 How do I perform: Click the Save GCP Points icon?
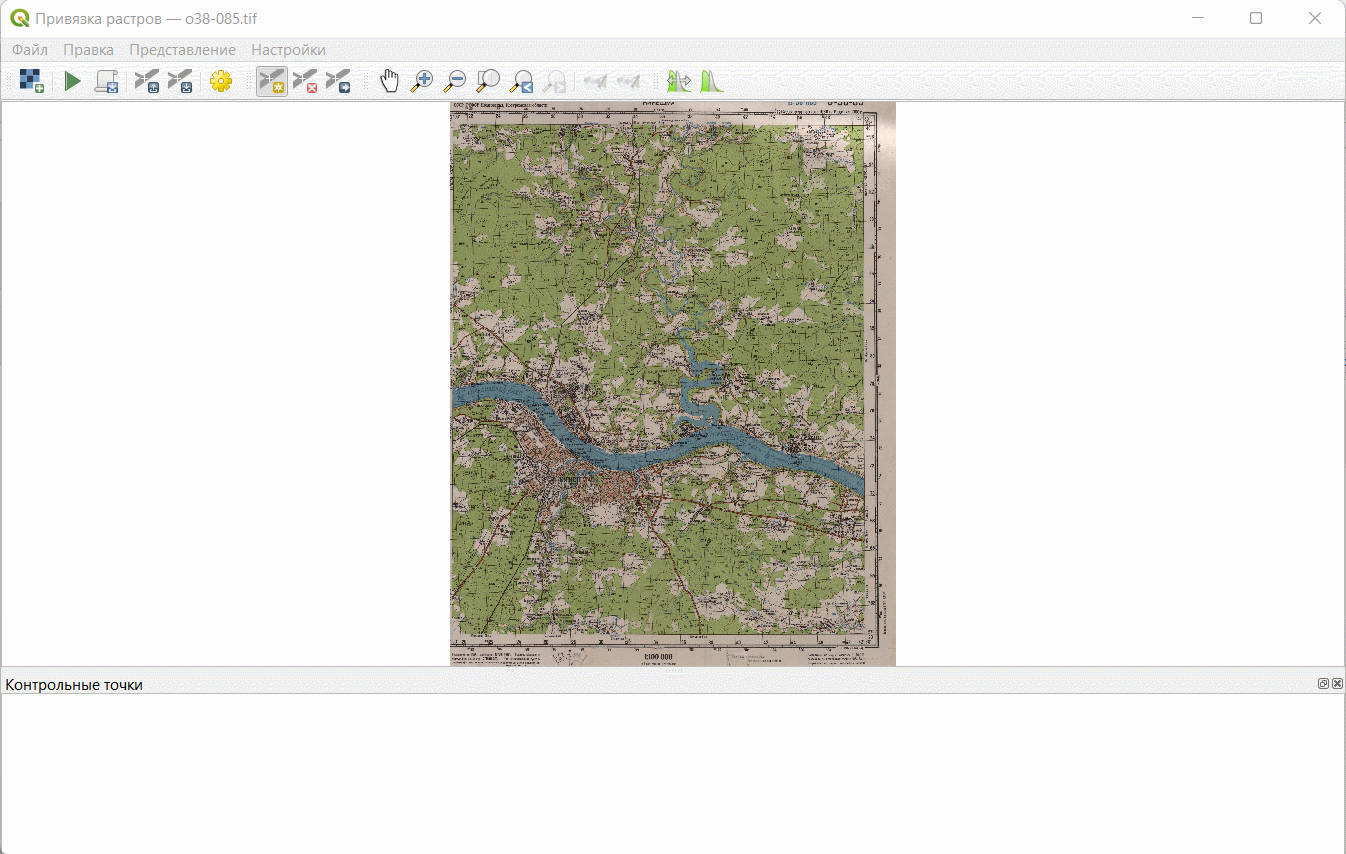pyautogui.click(x=180, y=81)
